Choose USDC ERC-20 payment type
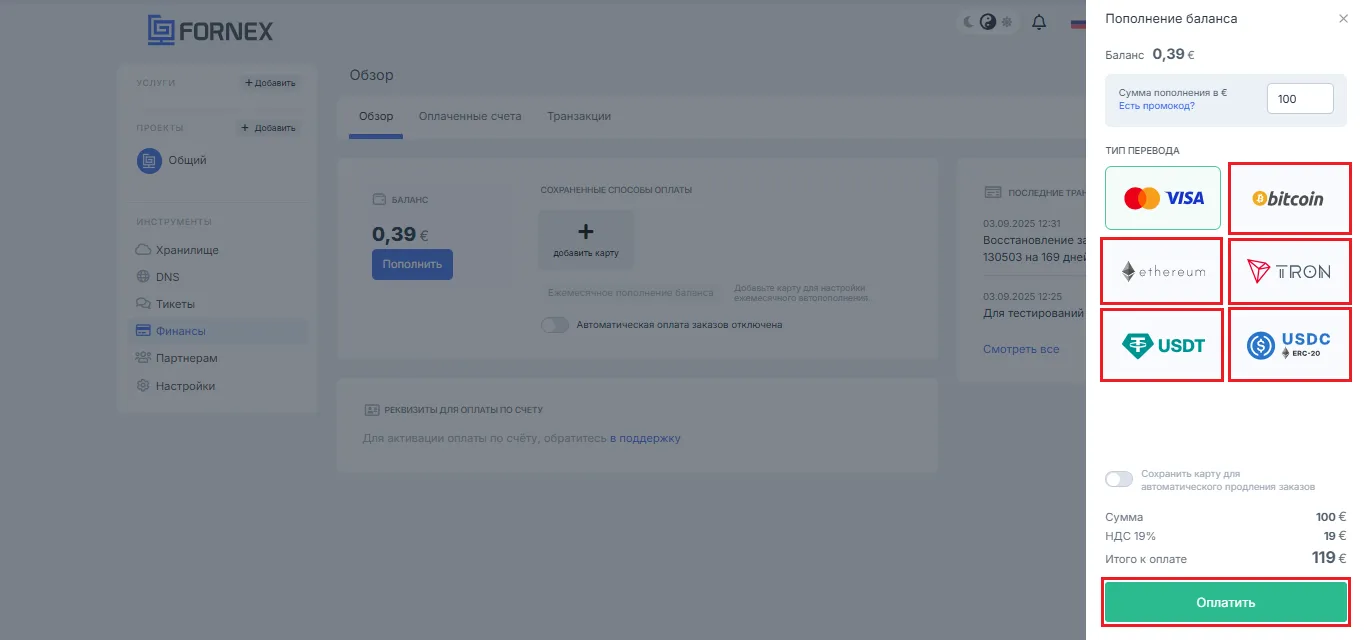Image resolution: width=1366 pixels, height=640 pixels. (x=1289, y=345)
